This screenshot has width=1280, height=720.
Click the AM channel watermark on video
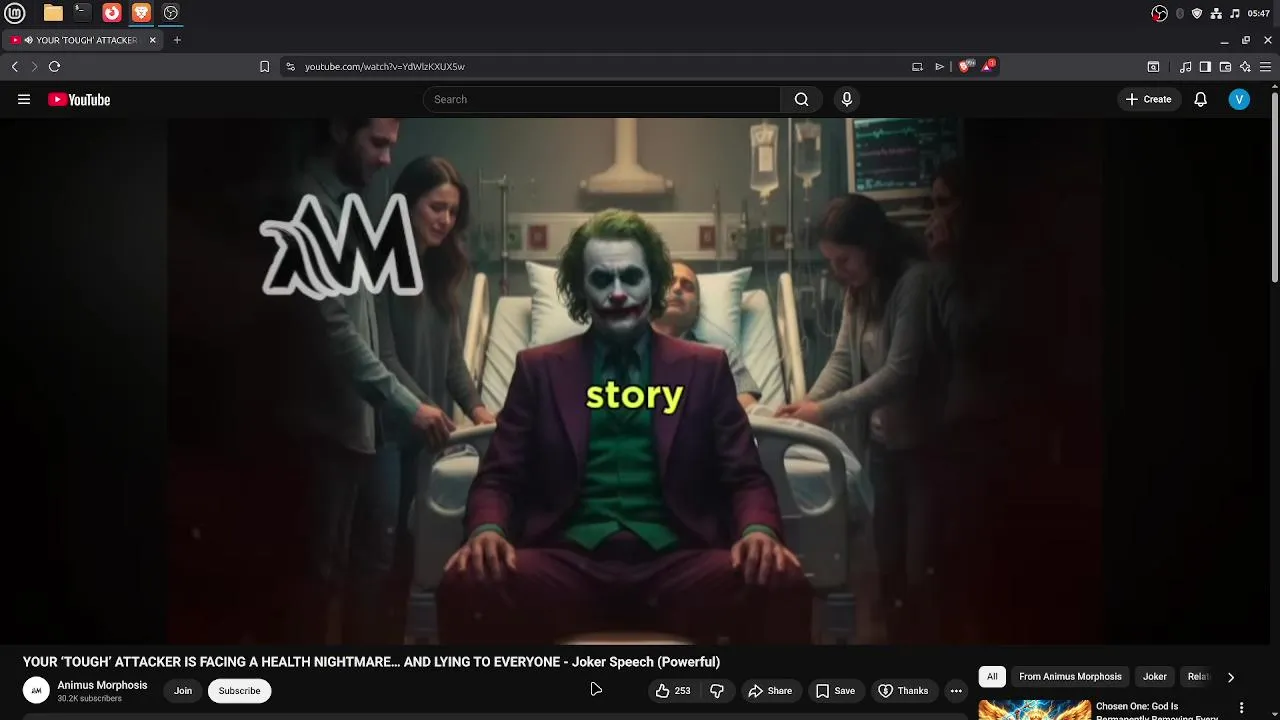click(341, 246)
